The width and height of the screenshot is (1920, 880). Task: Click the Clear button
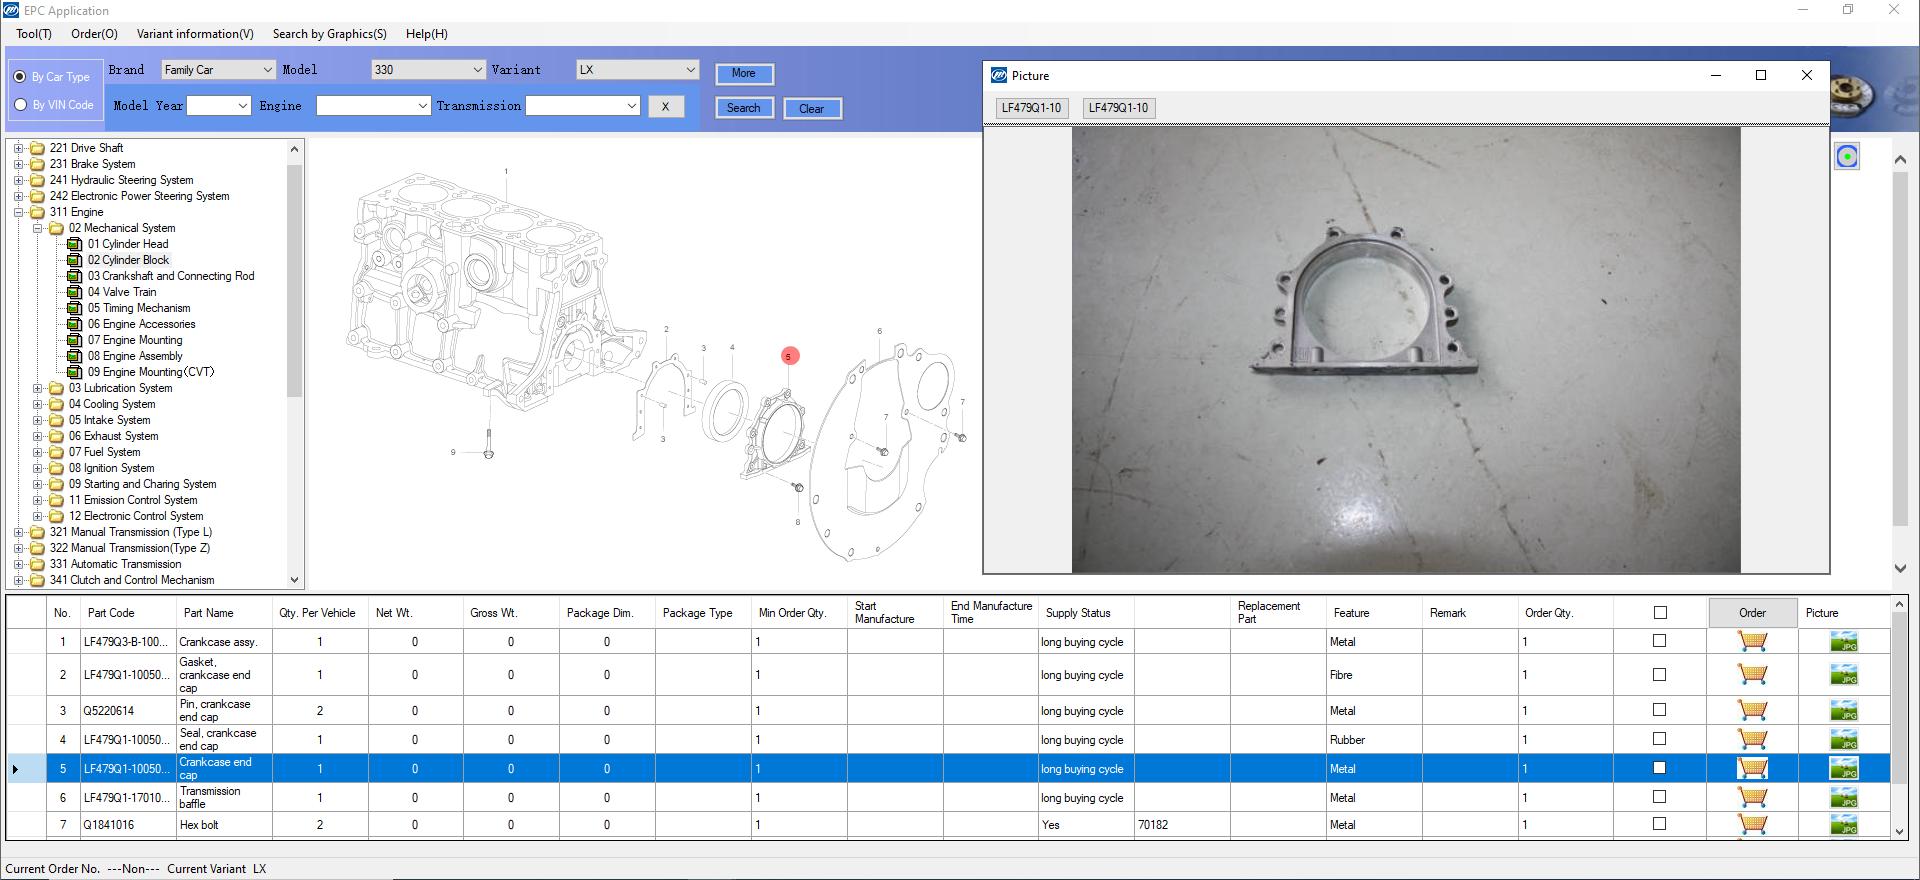811,109
